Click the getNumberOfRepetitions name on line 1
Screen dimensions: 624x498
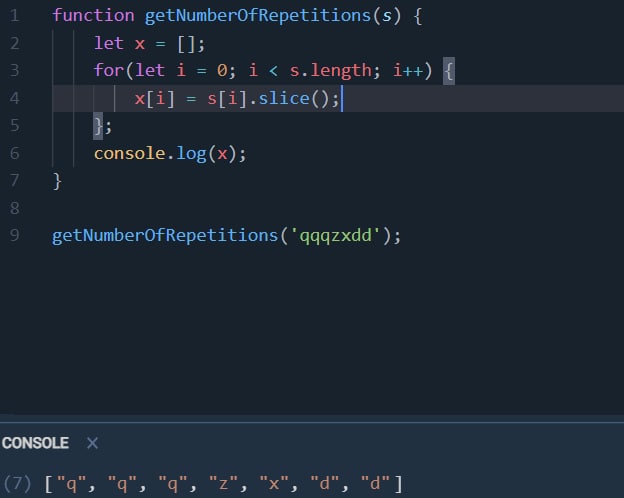tap(257, 16)
